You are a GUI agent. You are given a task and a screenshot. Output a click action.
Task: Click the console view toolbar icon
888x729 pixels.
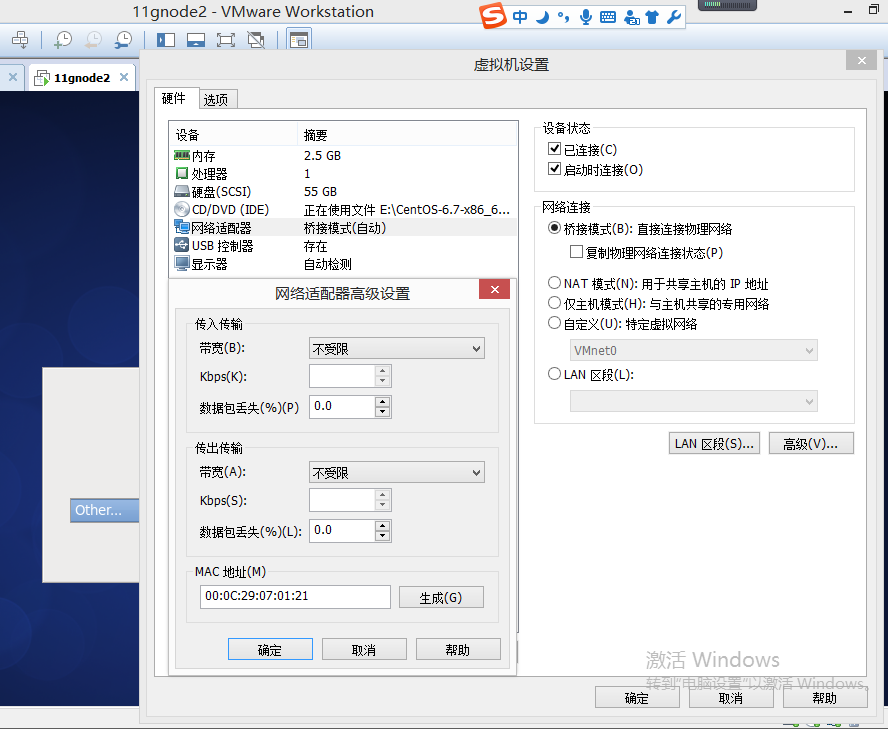(x=298, y=40)
